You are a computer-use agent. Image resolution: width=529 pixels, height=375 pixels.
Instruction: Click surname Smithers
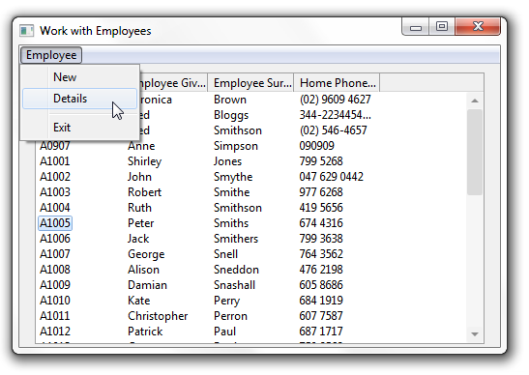click(x=236, y=239)
